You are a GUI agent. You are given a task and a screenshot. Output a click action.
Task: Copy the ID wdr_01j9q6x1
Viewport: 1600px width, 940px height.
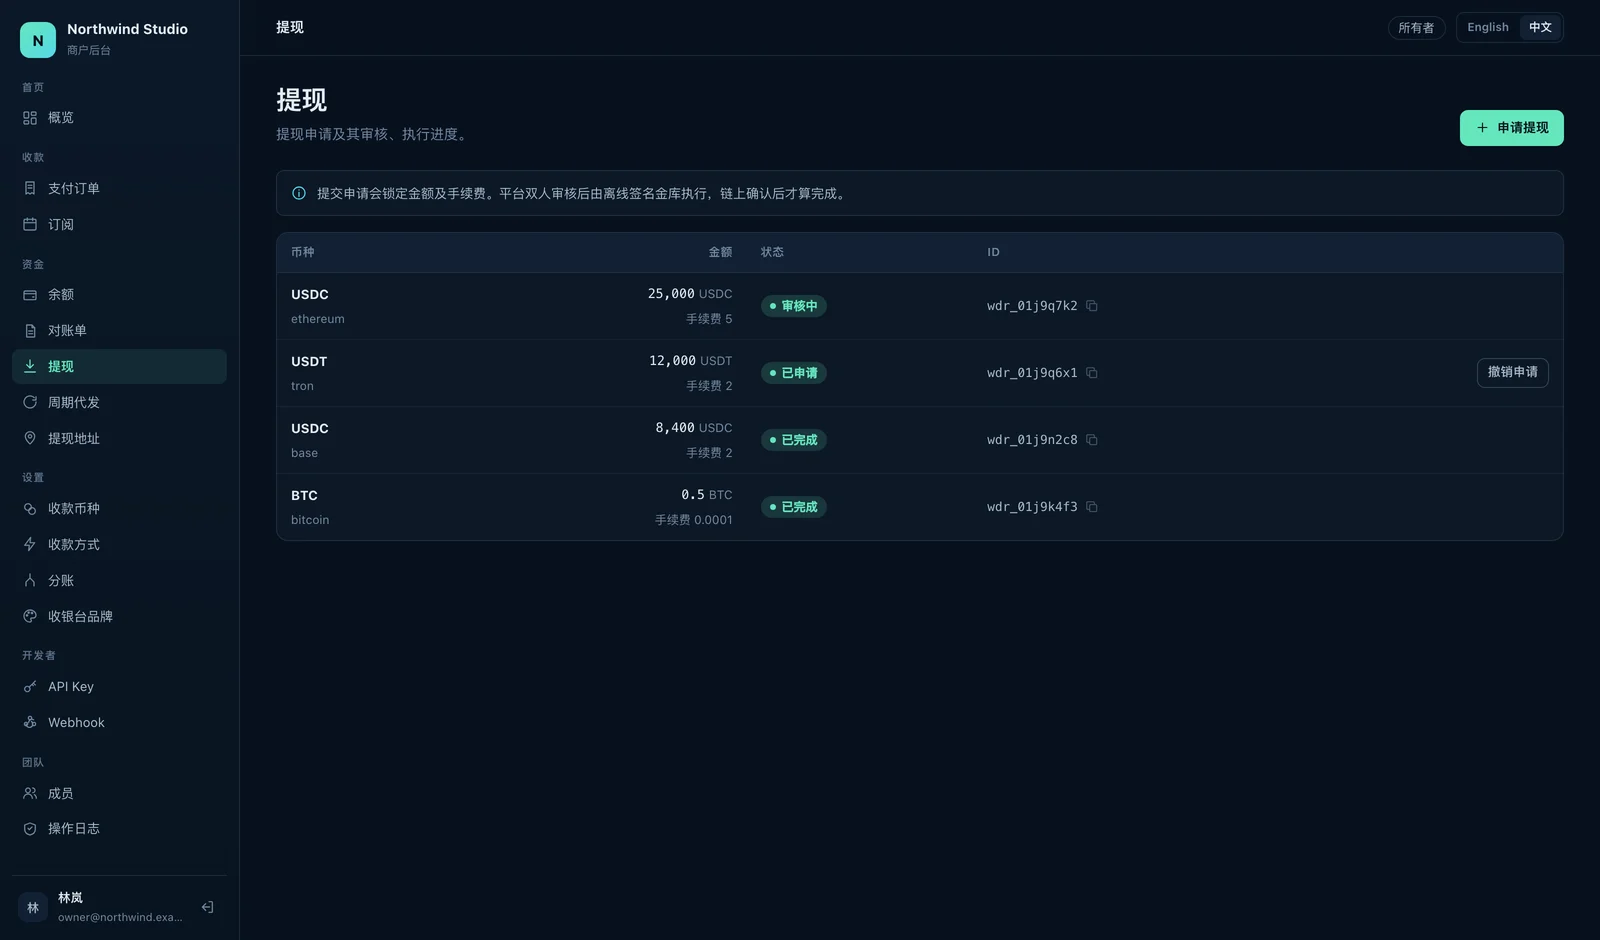[x=1092, y=373]
